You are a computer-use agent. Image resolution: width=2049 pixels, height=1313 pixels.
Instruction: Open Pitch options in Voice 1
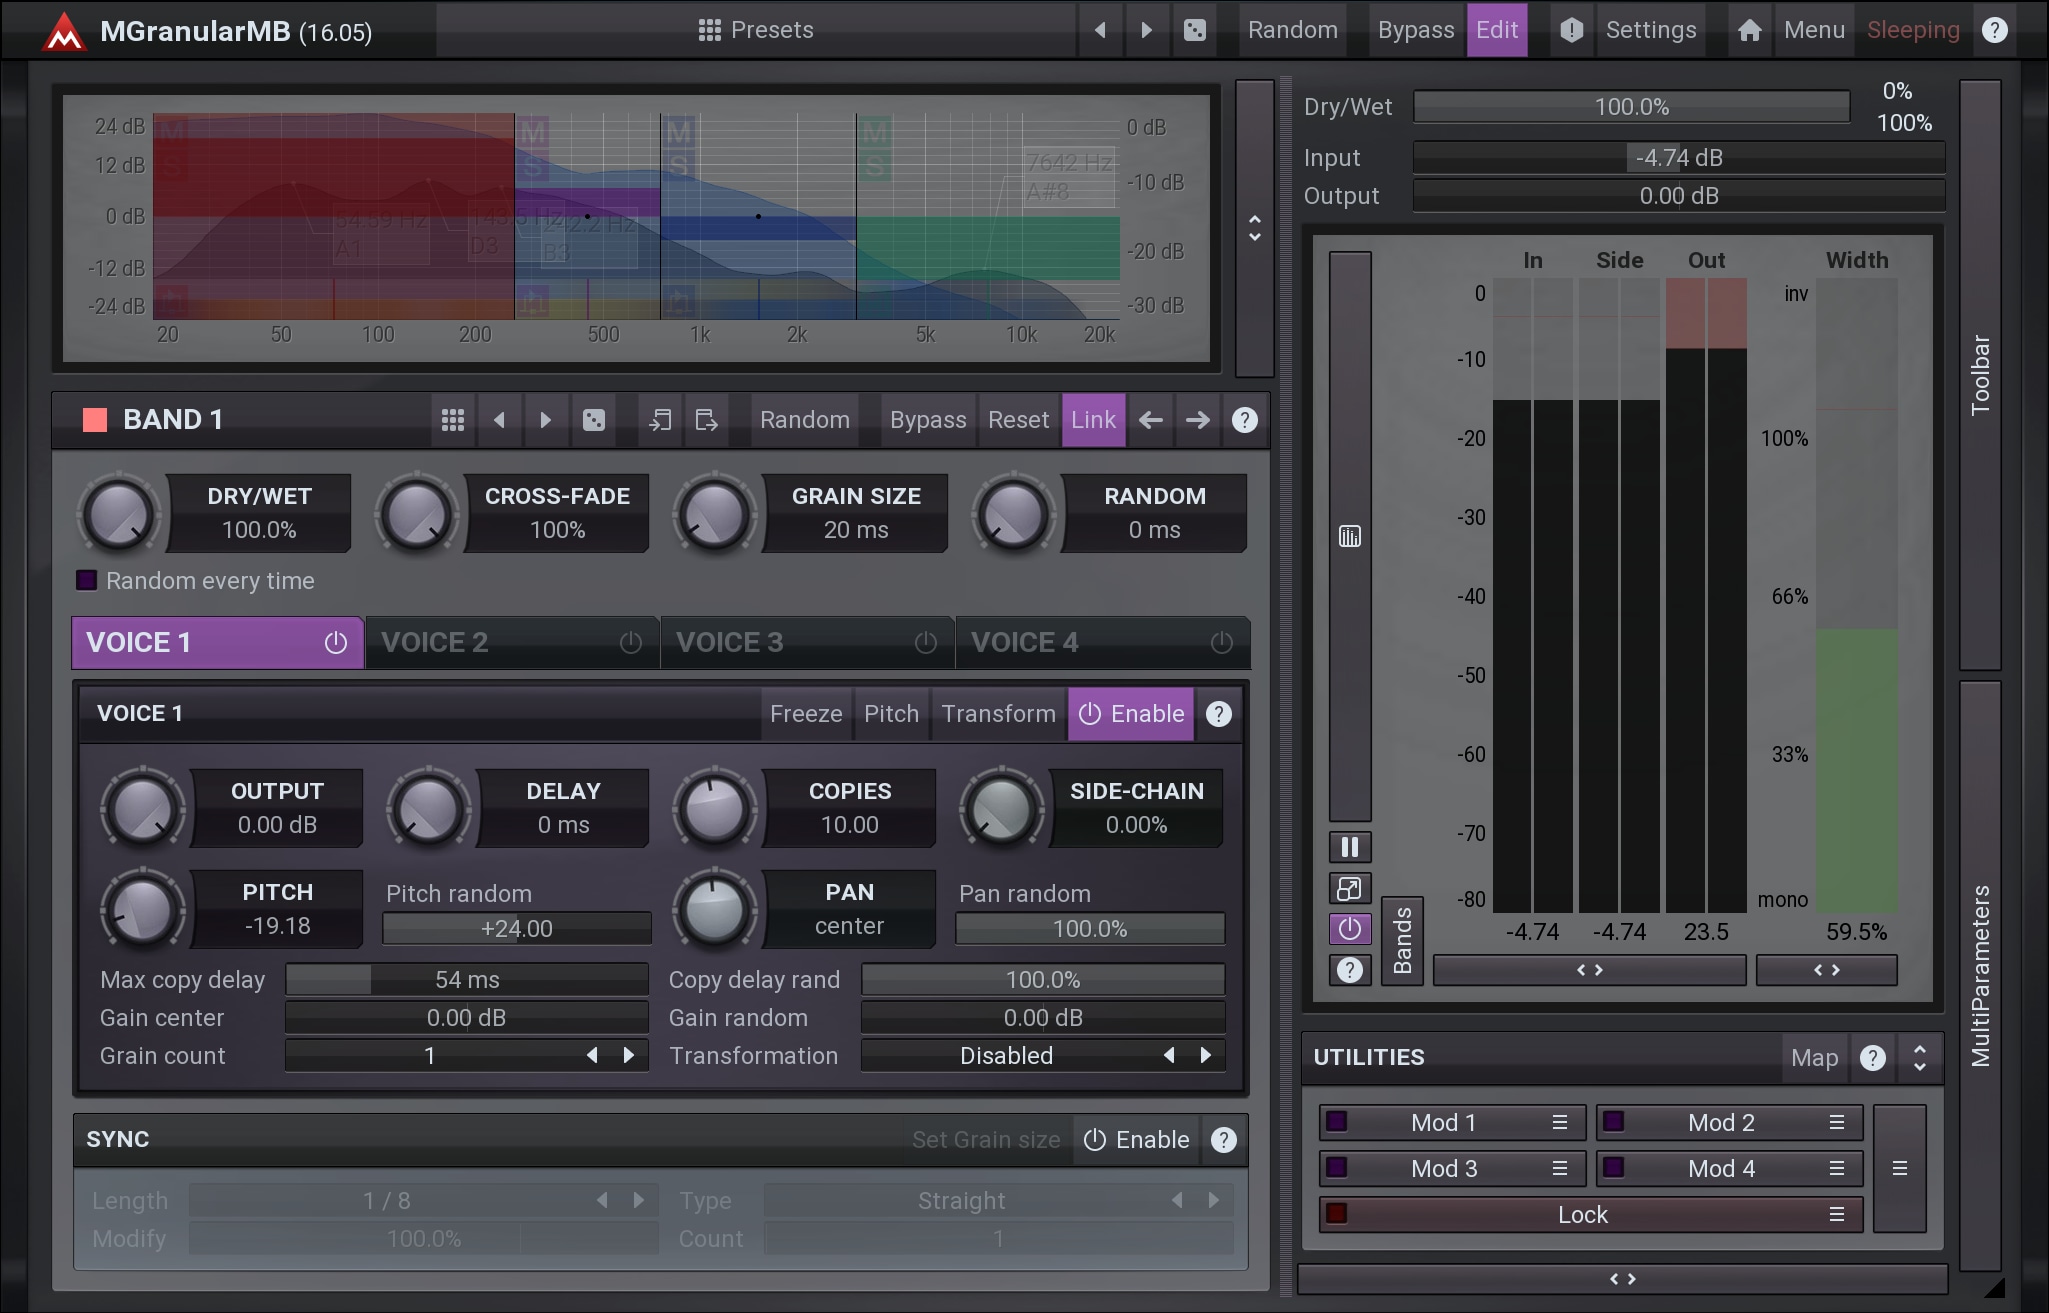click(891, 714)
